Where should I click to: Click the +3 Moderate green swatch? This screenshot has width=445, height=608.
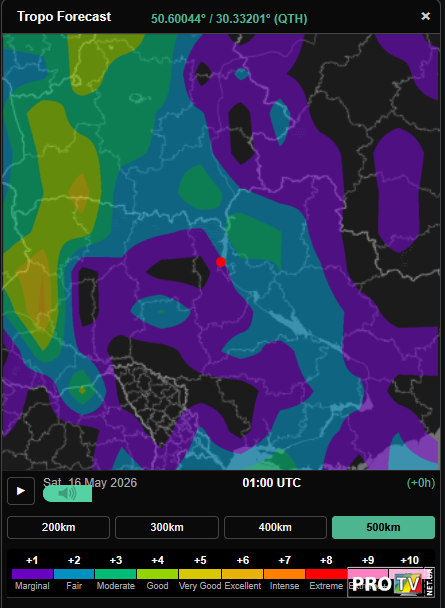point(116,574)
